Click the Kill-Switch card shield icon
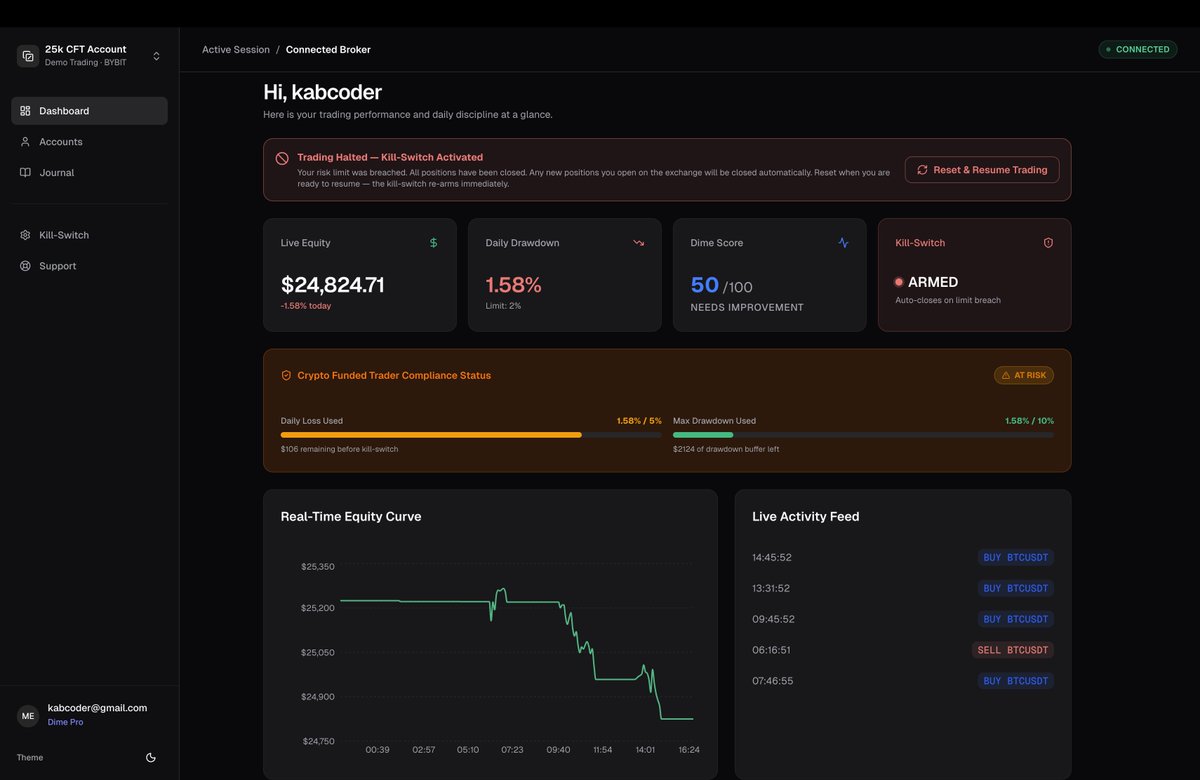Screen dimensions: 1200x780 click(x=1048, y=243)
